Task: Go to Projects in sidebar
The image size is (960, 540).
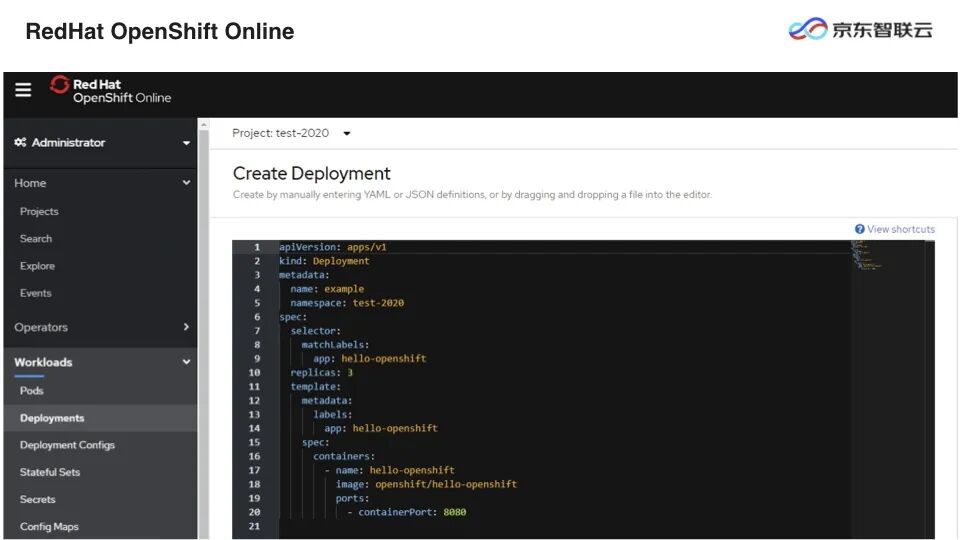Action: 39,211
